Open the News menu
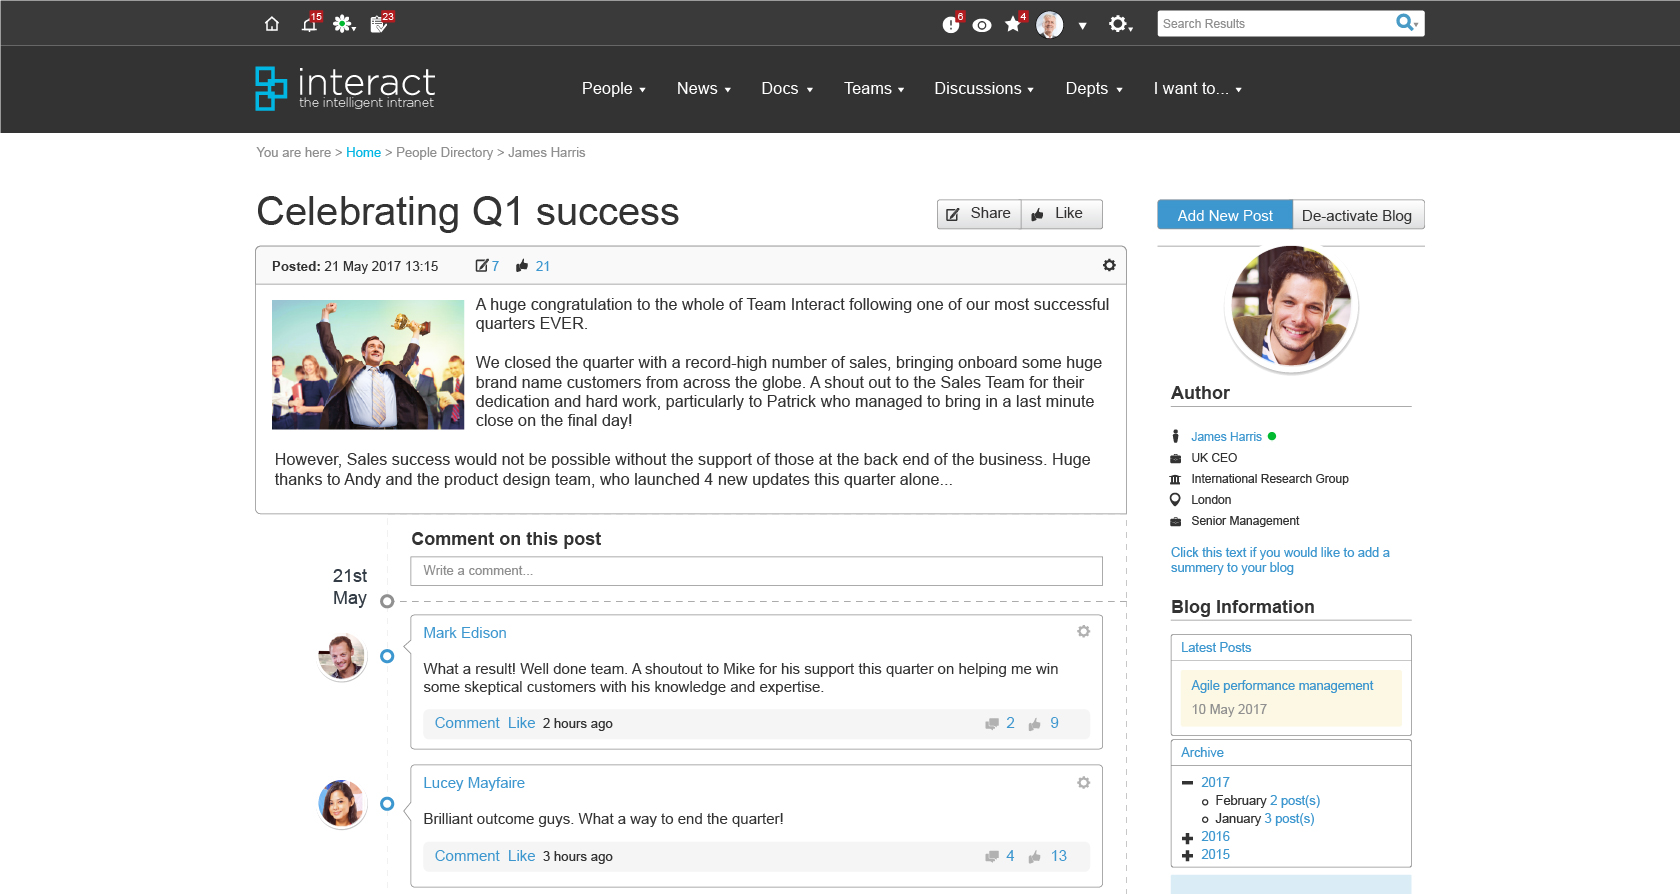1680x894 pixels. [x=703, y=89]
